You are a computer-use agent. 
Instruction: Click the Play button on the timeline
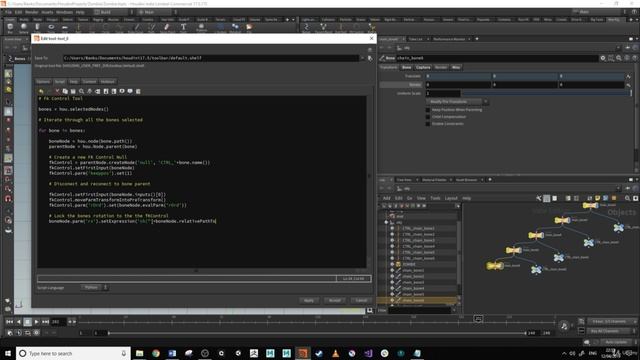coord(36,322)
